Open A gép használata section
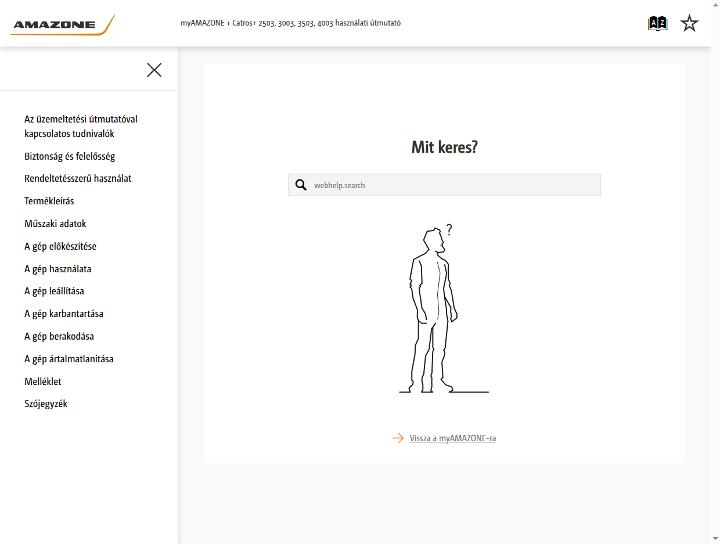 (x=57, y=269)
